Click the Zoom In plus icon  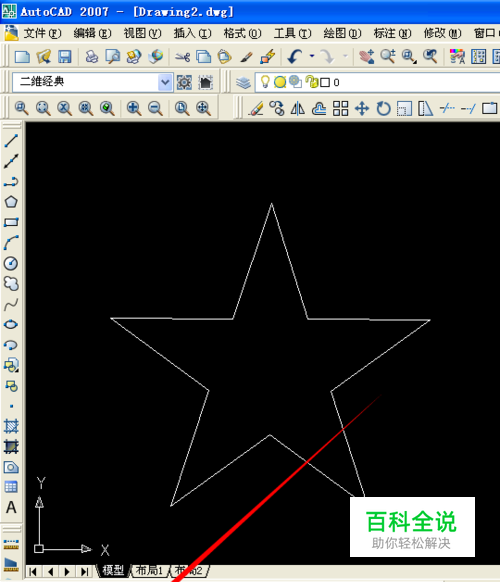[x=134, y=108]
